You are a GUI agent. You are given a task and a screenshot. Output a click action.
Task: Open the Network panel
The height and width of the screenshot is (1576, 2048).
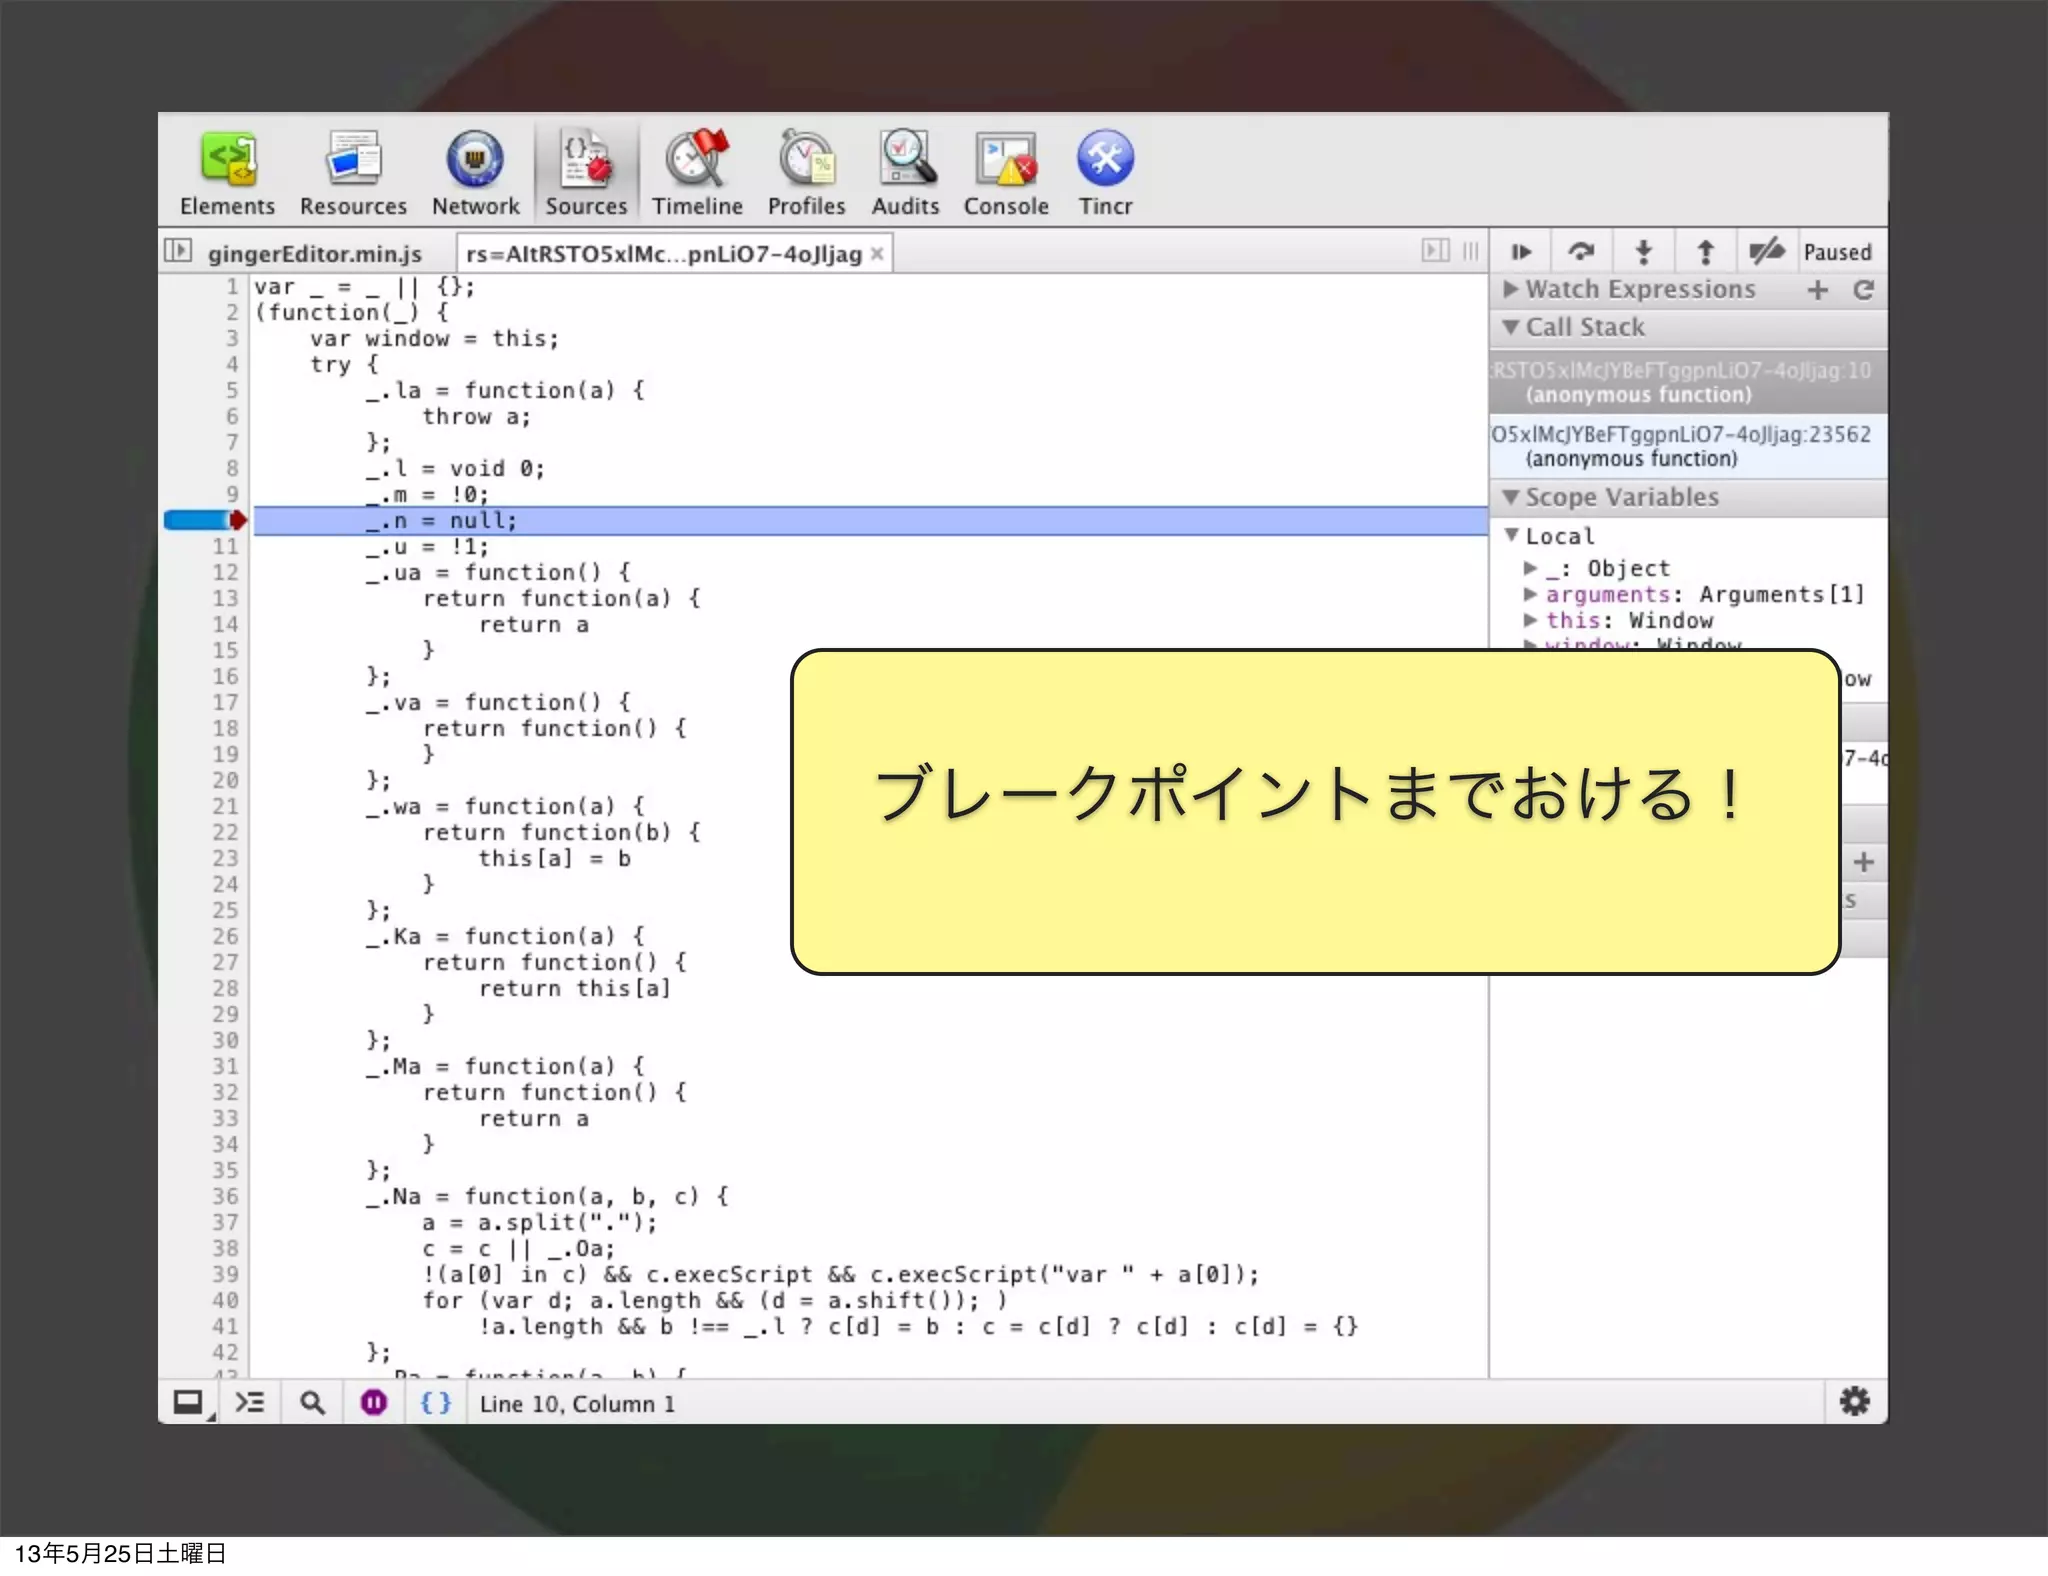point(475,172)
